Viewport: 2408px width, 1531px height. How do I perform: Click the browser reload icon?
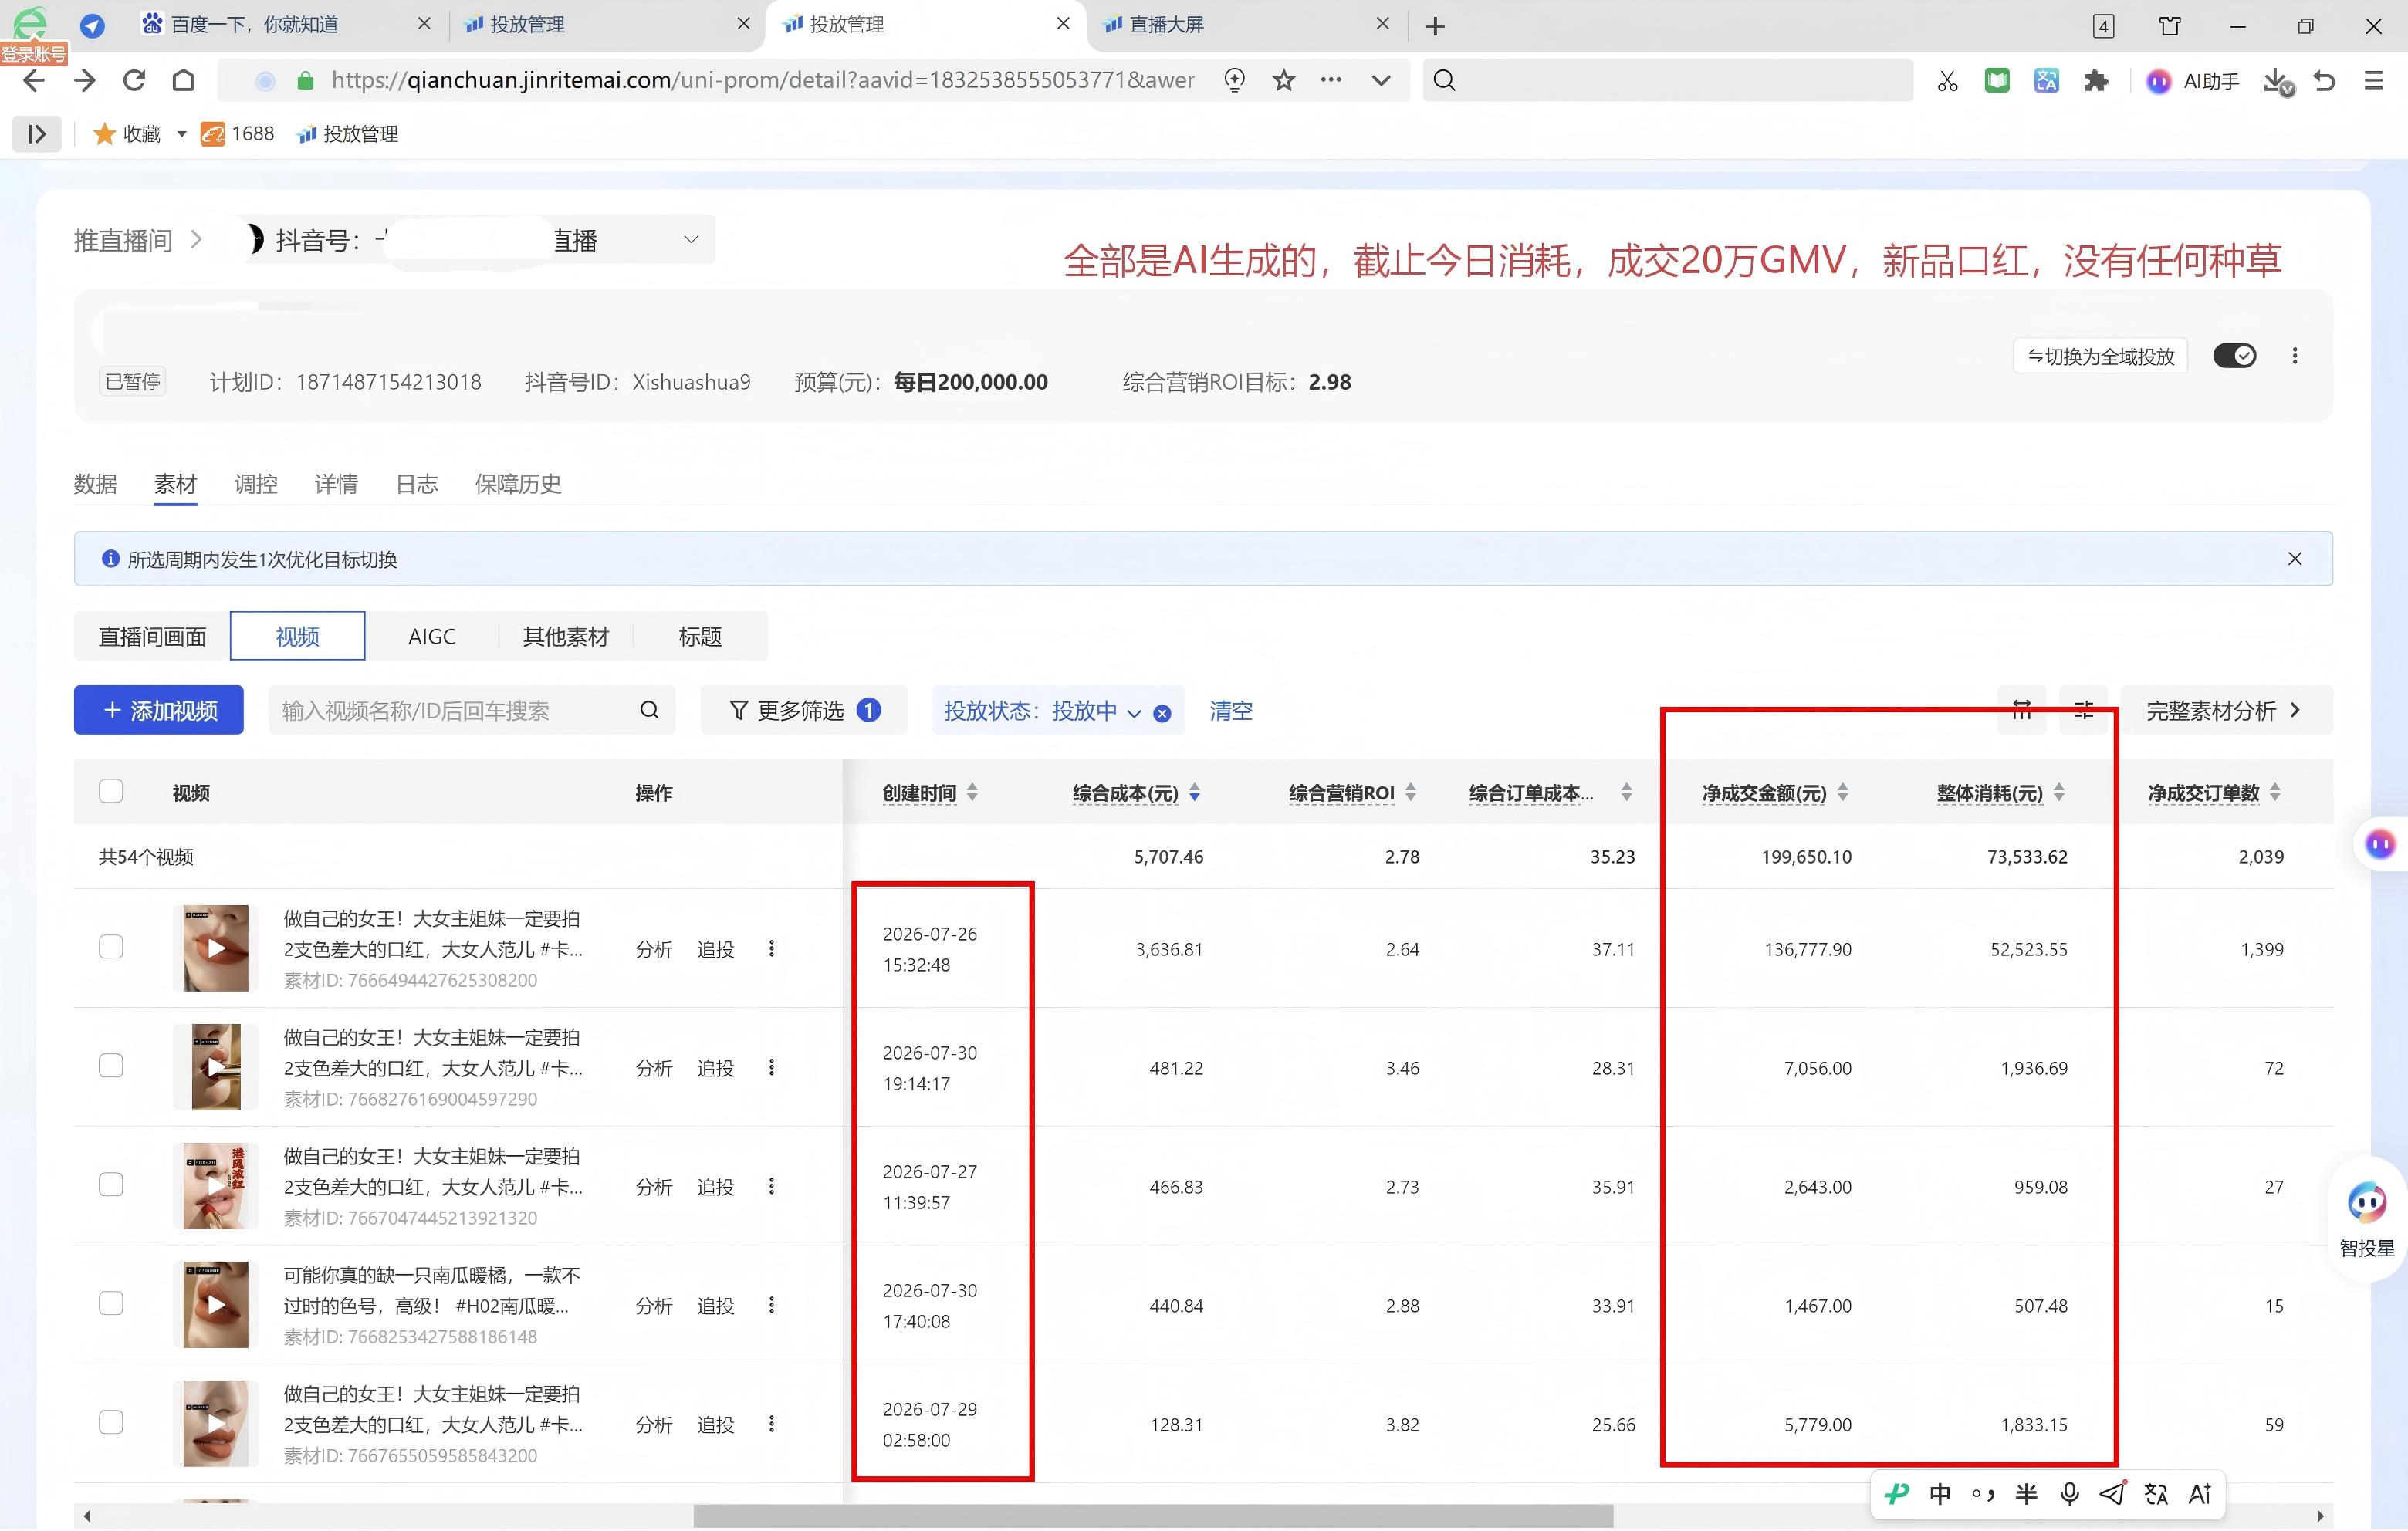tap(134, 80)
